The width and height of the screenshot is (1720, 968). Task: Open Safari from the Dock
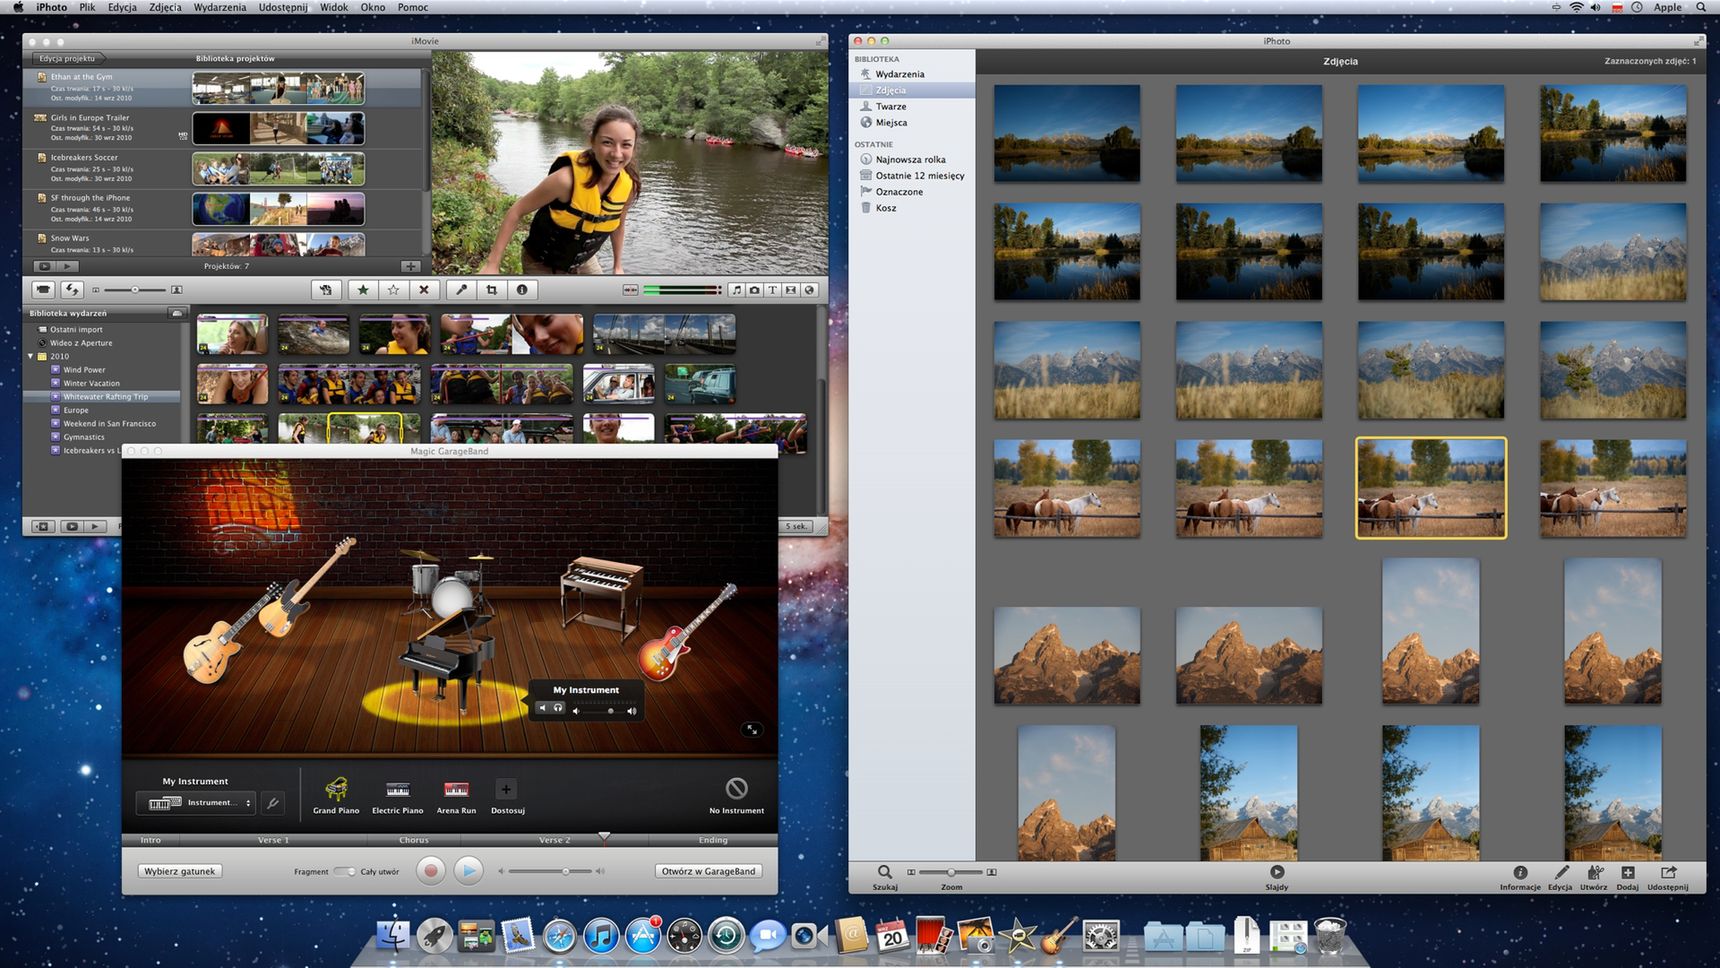coord(559,936)
